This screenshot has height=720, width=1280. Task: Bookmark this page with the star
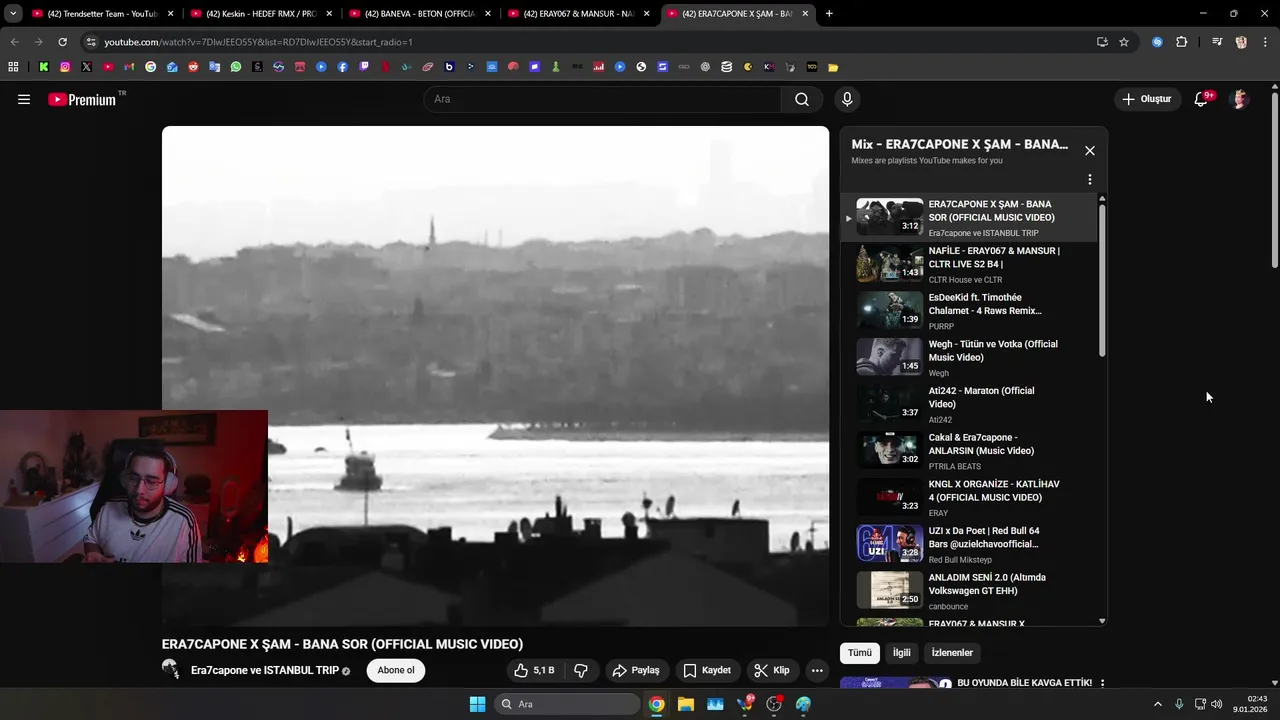pyautogui.click(x=1124, y=42)
